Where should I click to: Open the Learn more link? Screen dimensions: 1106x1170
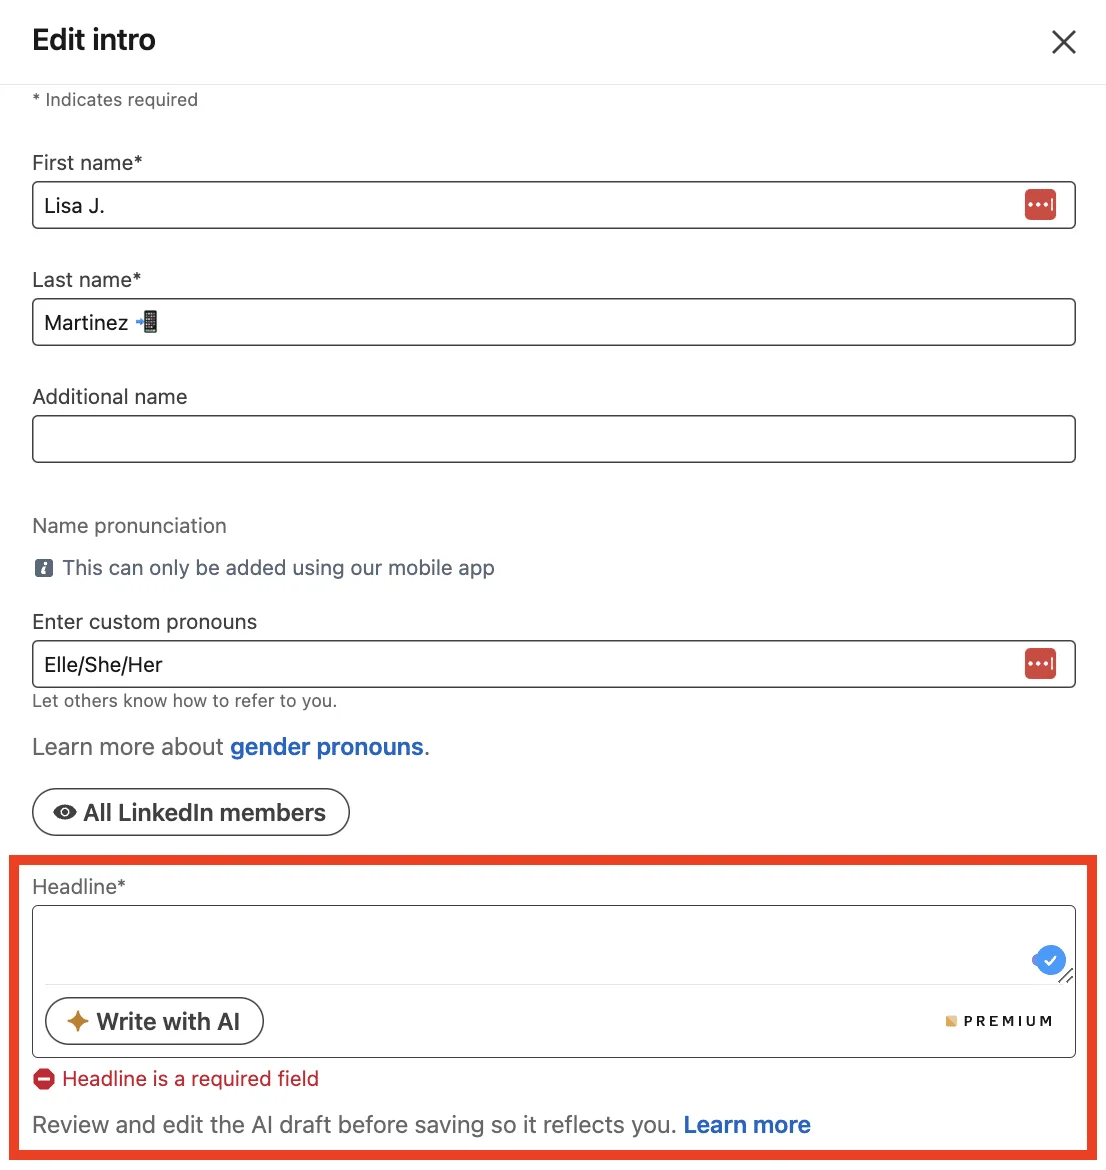pyautogui.click(x=747, y=1124)
